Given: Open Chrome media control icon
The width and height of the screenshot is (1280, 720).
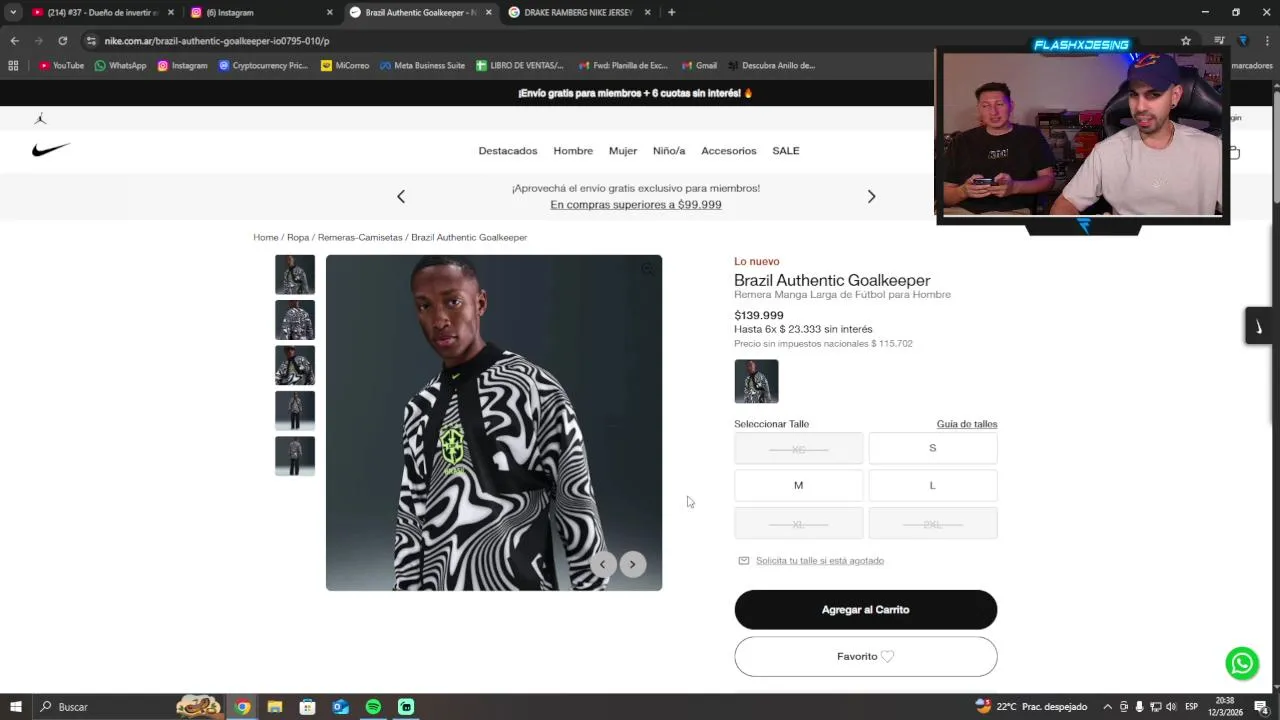Looking at the screenshot, I should [1219, 41].
